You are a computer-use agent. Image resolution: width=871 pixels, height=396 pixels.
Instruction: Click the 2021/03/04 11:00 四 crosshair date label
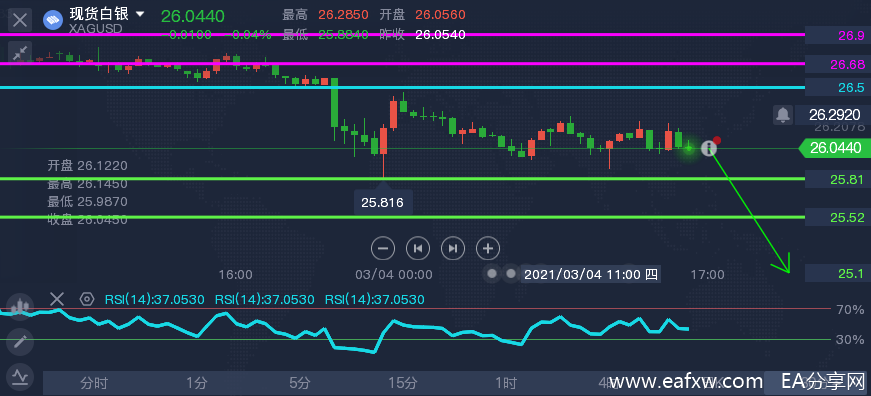pyautogui.click(x=591, y=274)
